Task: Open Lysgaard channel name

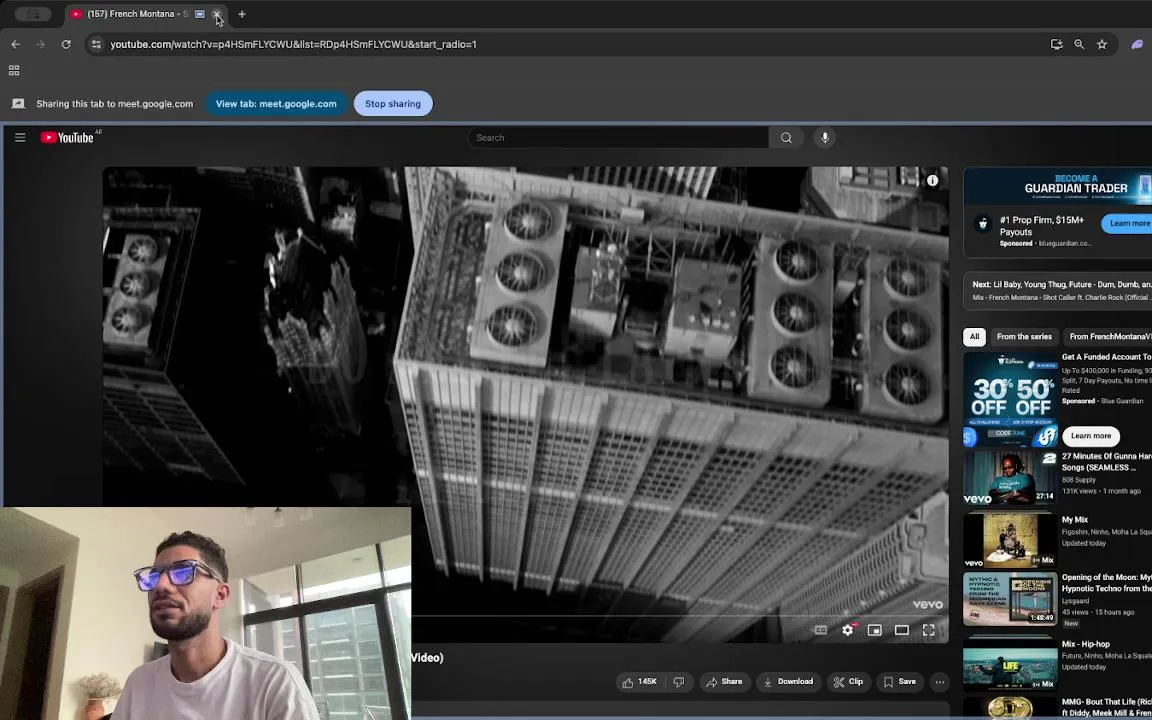Action: [1076, 601]
